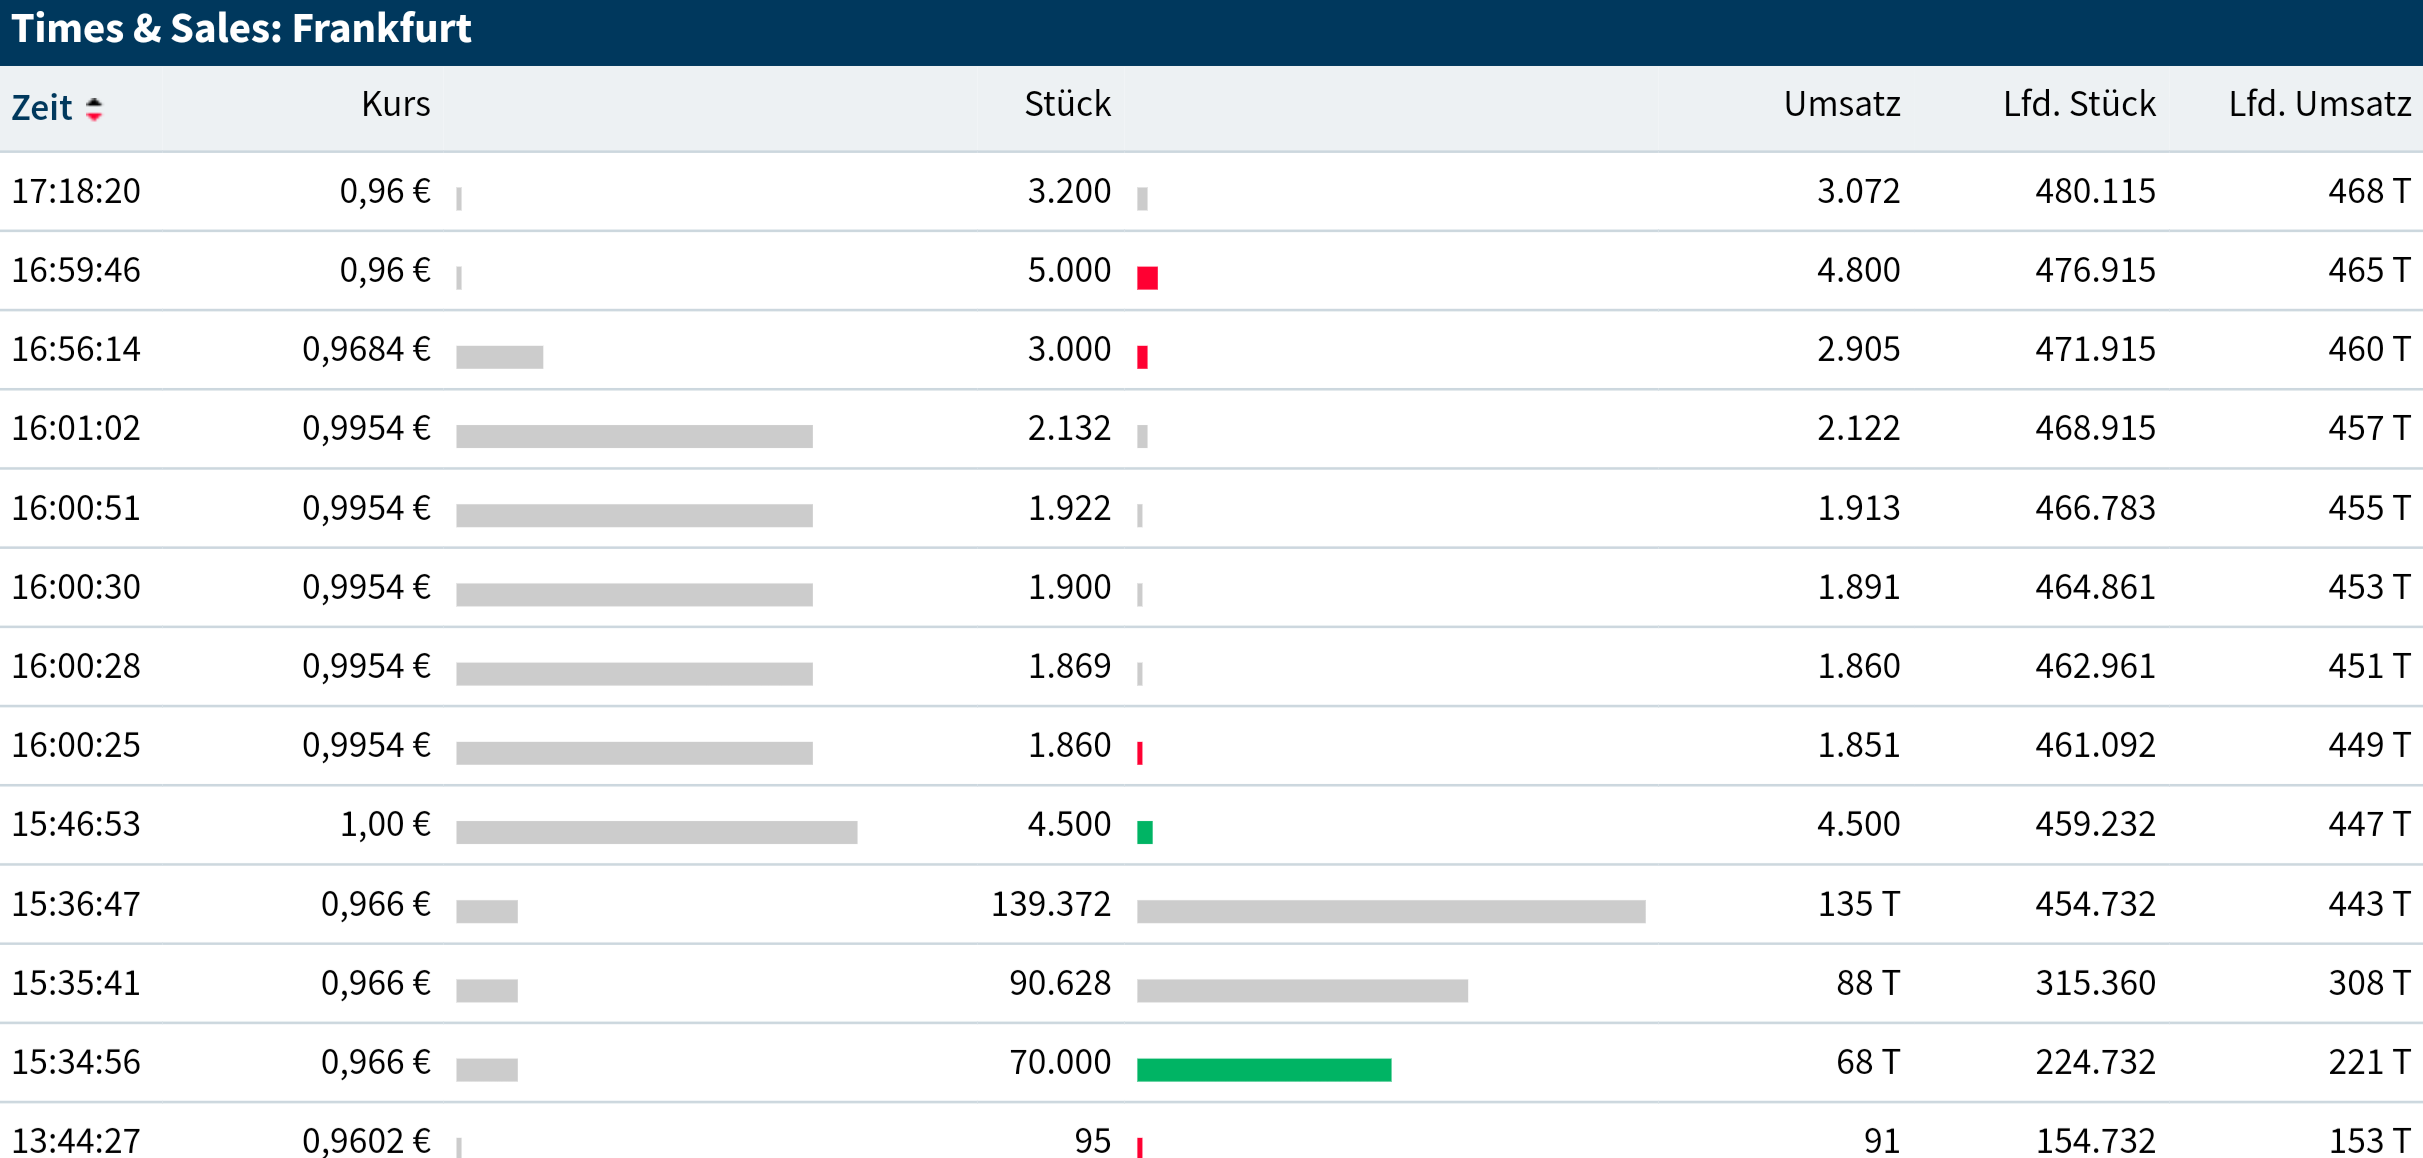This screenshot has width=2423, height=1158.
Task: Click the 0,9684 € price value
Action: click(366, 349)
